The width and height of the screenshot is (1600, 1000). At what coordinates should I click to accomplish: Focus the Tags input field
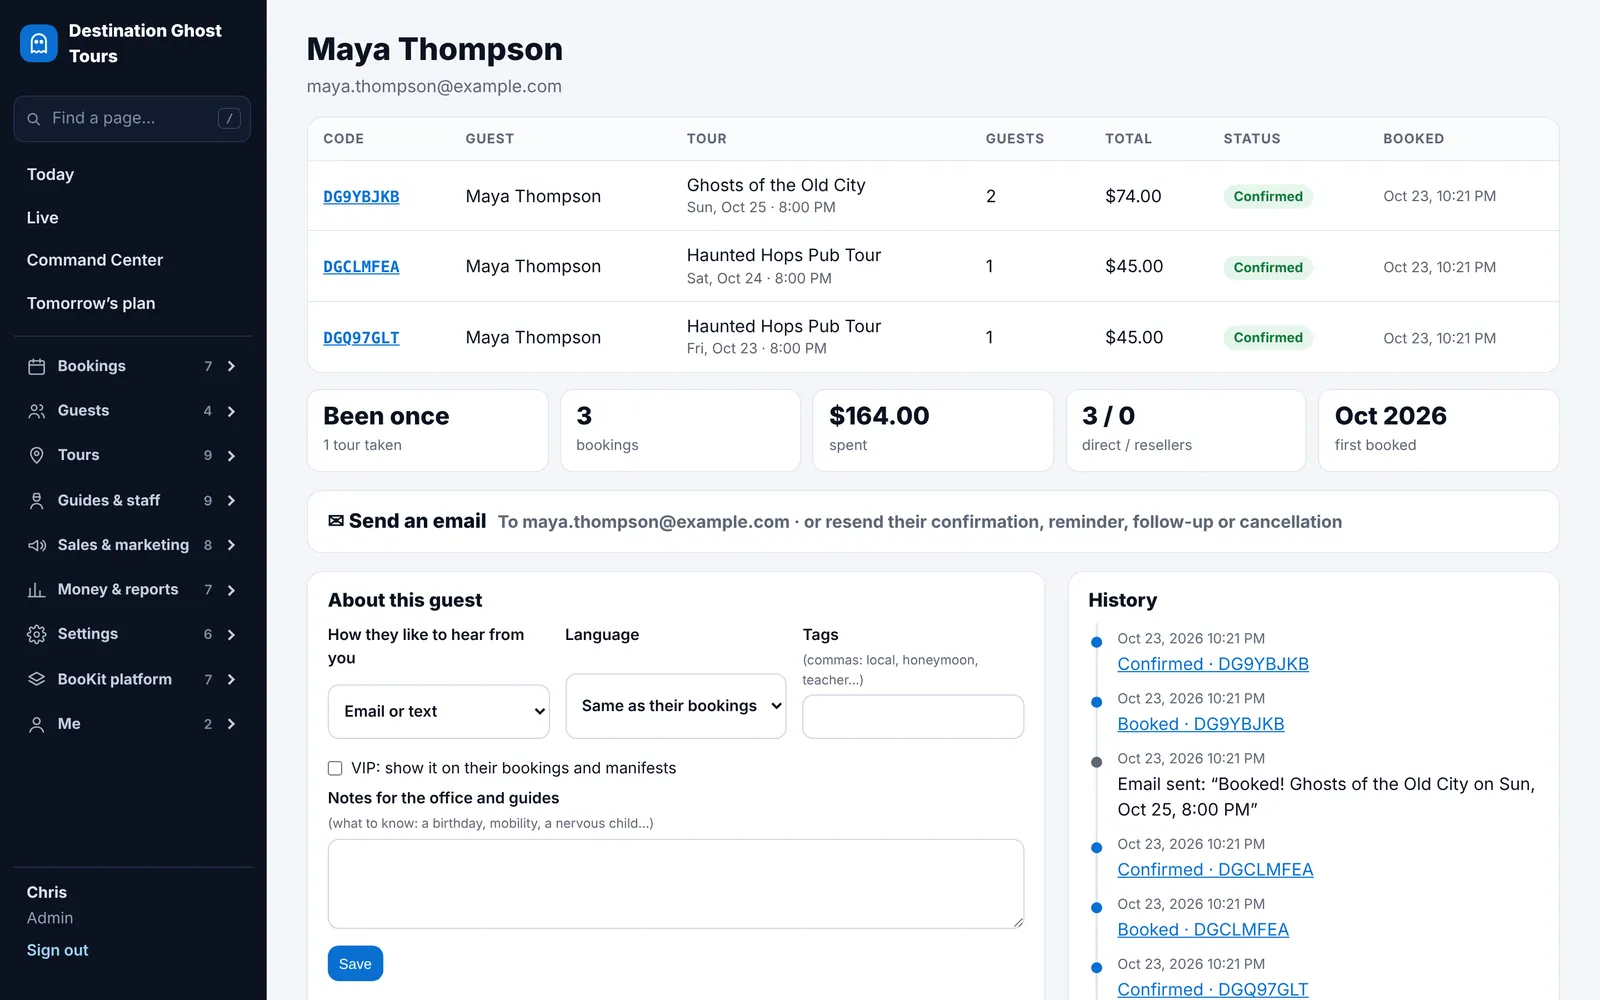point(913,717)
